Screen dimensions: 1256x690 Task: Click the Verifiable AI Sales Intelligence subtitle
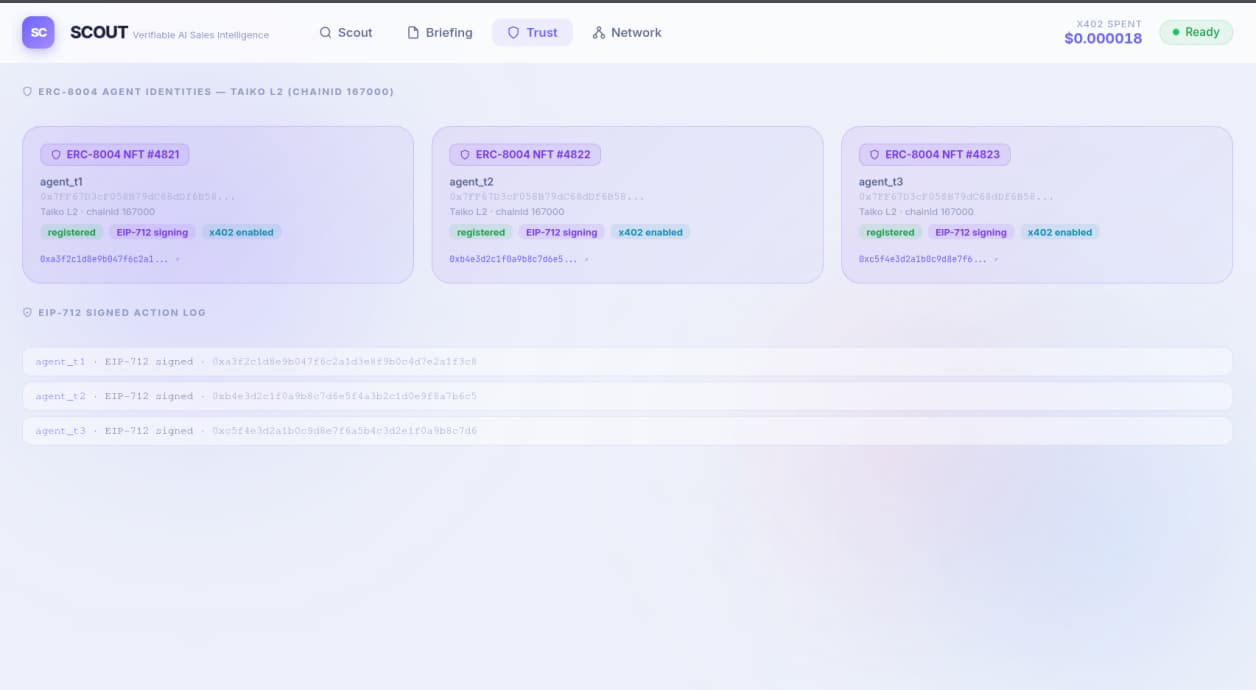pyautogui.click(x=201, y=35)
